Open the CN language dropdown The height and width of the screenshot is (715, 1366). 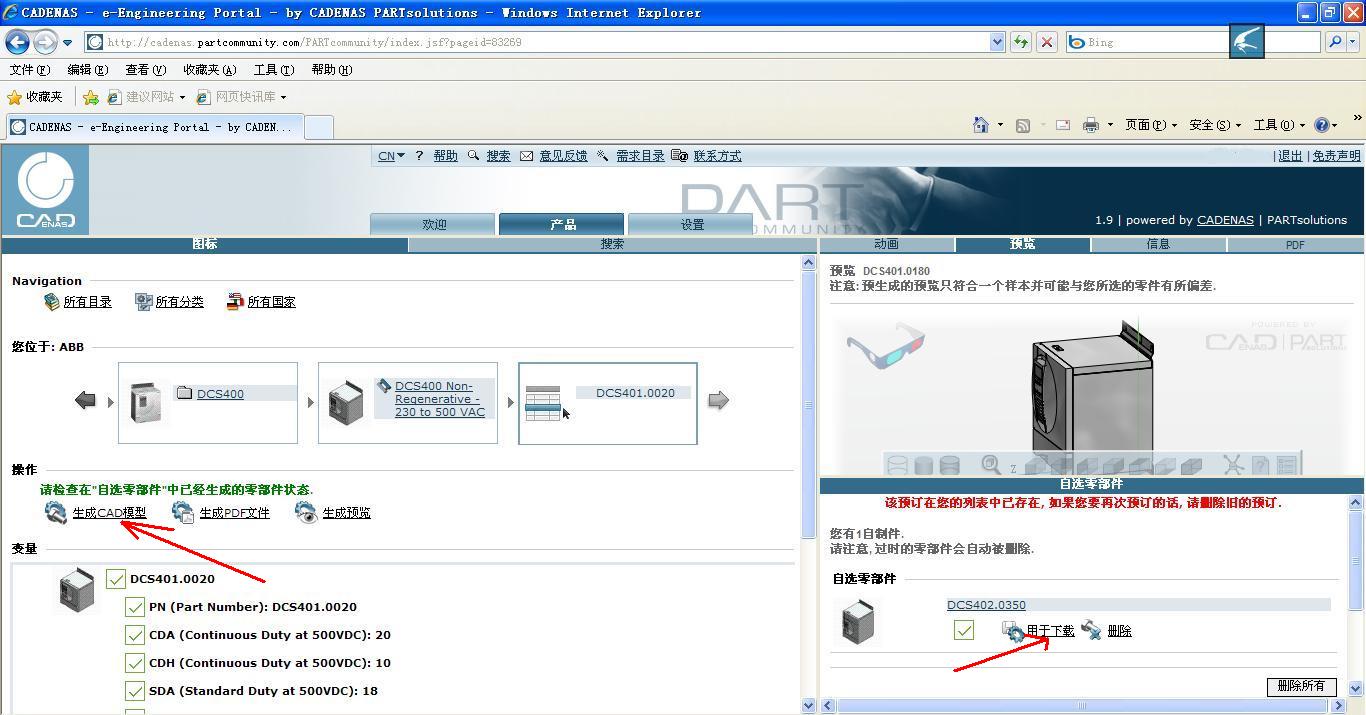click(x=388, y=156)
